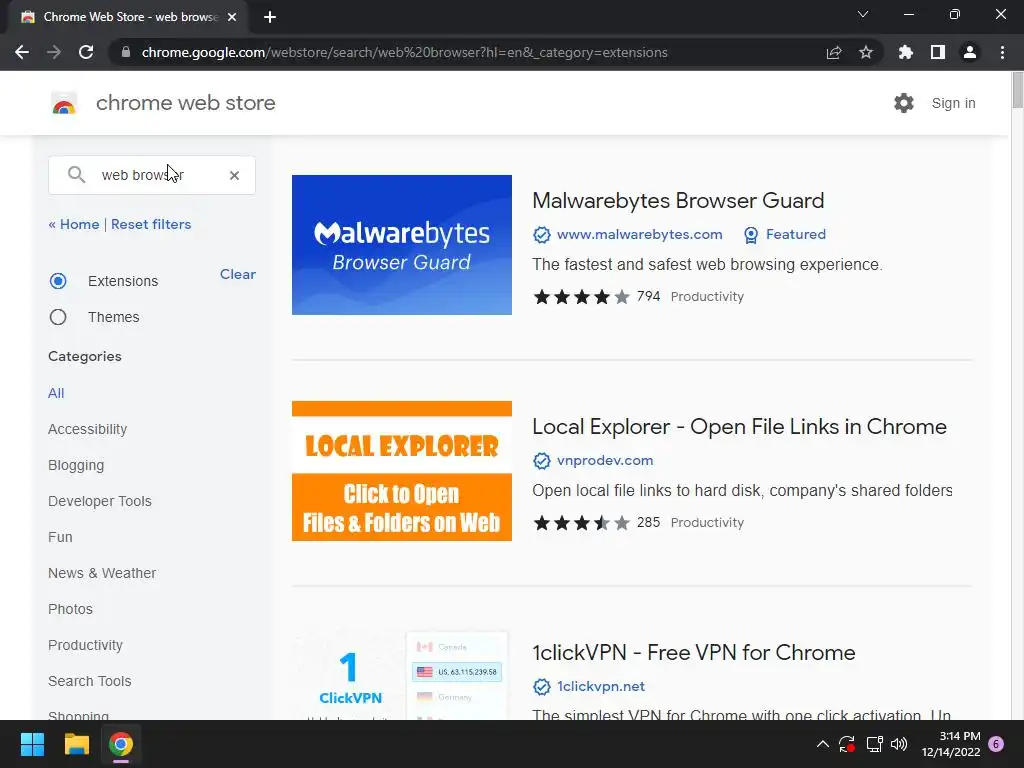Open Web Store settings gear

tap(904, 103)
